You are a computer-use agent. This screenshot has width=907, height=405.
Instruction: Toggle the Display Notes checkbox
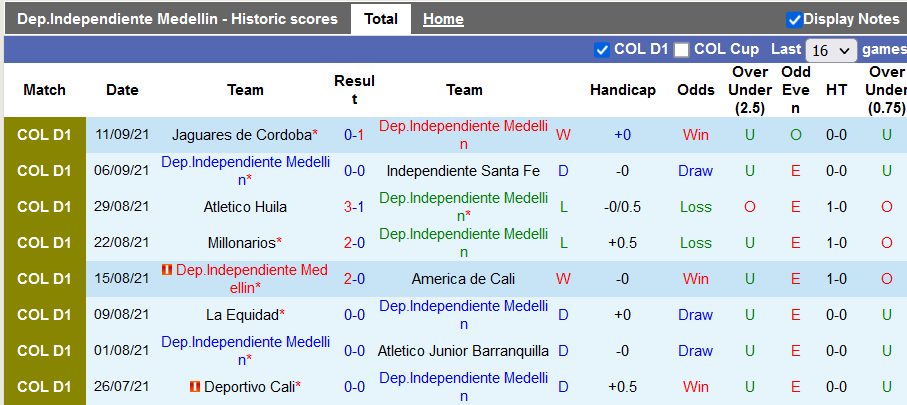(x=794, y=19)
